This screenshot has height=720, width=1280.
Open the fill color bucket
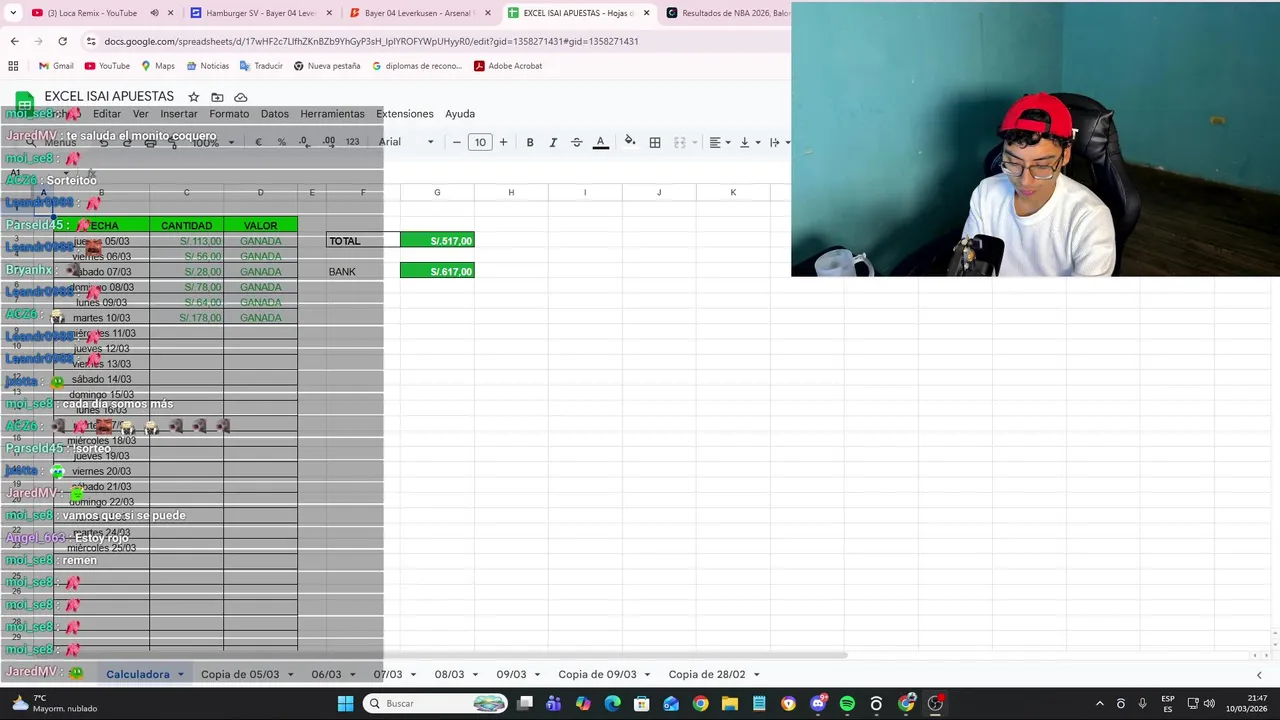click(629, 142)
